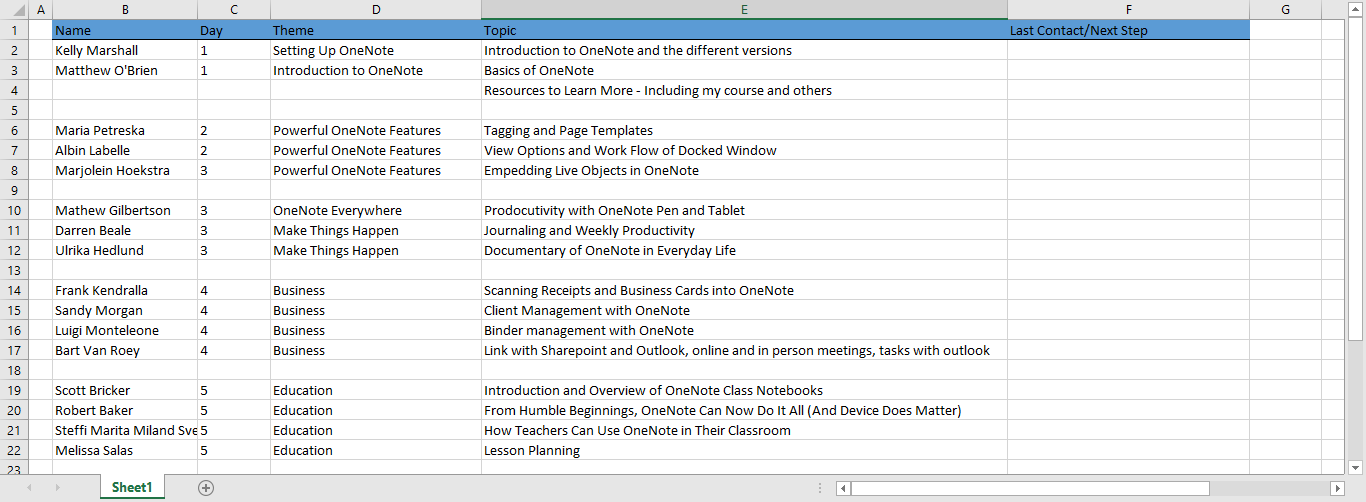
Task: Select row 5 header
Action: pos(14,110)
